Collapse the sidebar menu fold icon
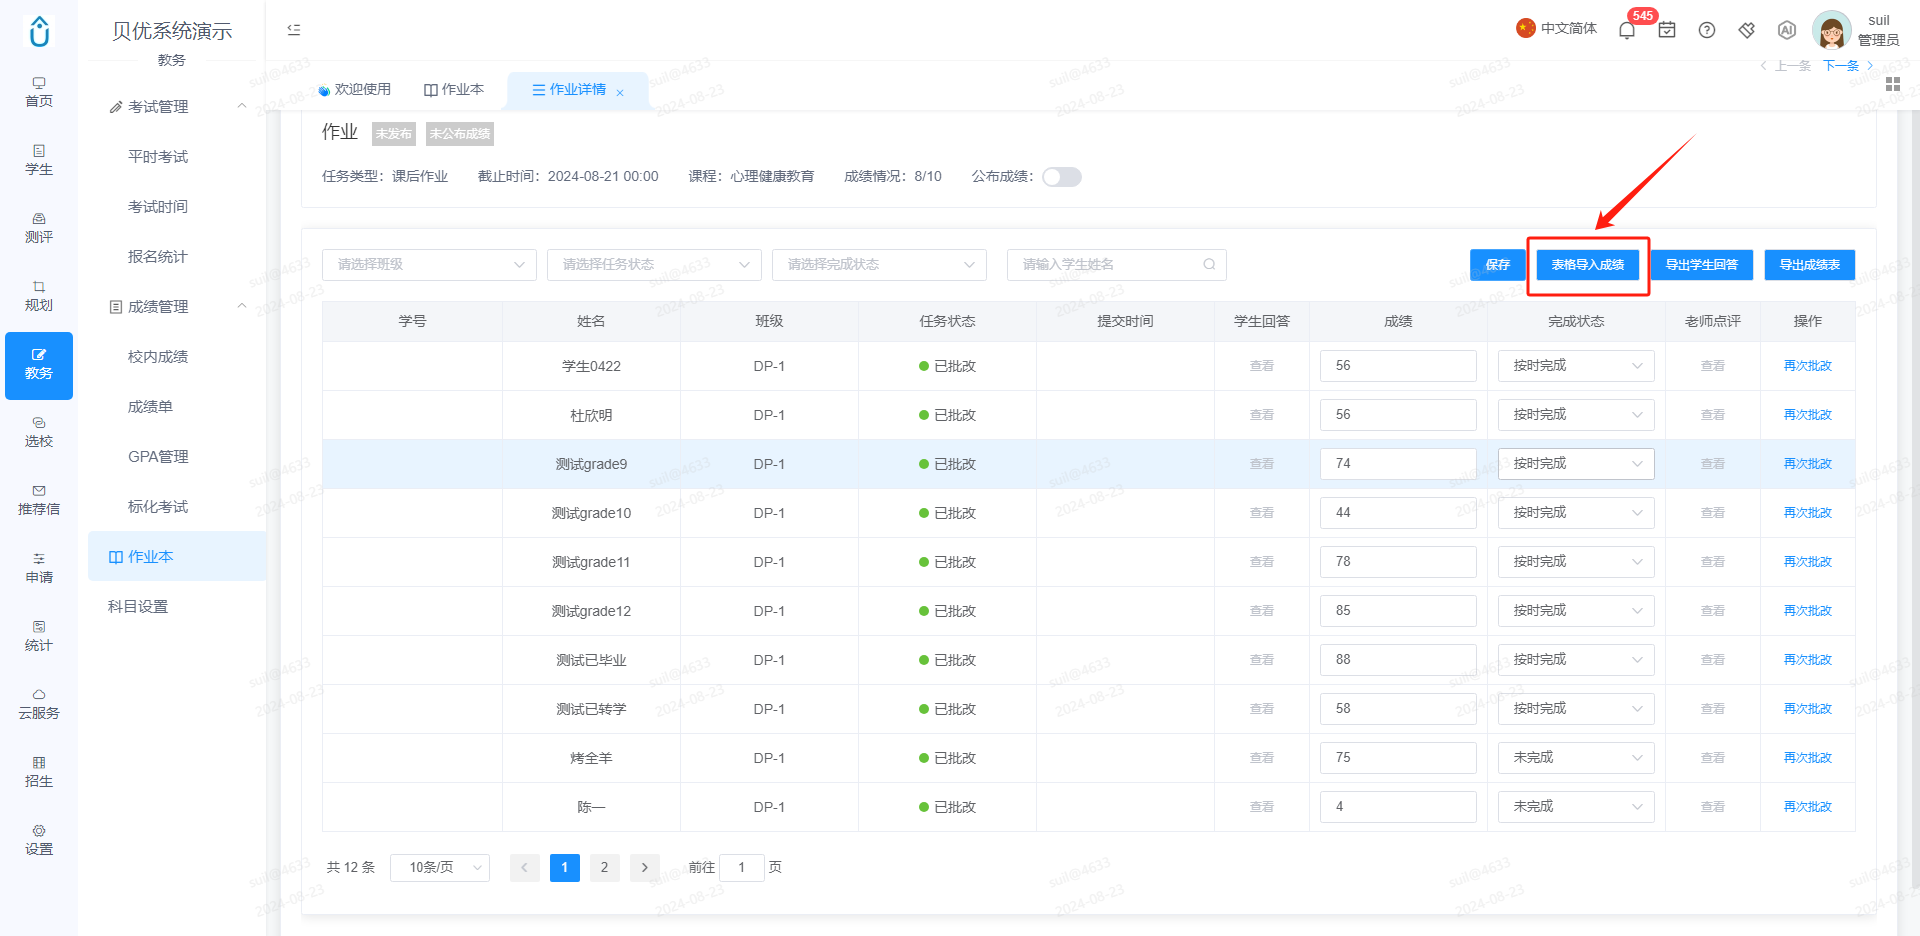 point(294,30)
